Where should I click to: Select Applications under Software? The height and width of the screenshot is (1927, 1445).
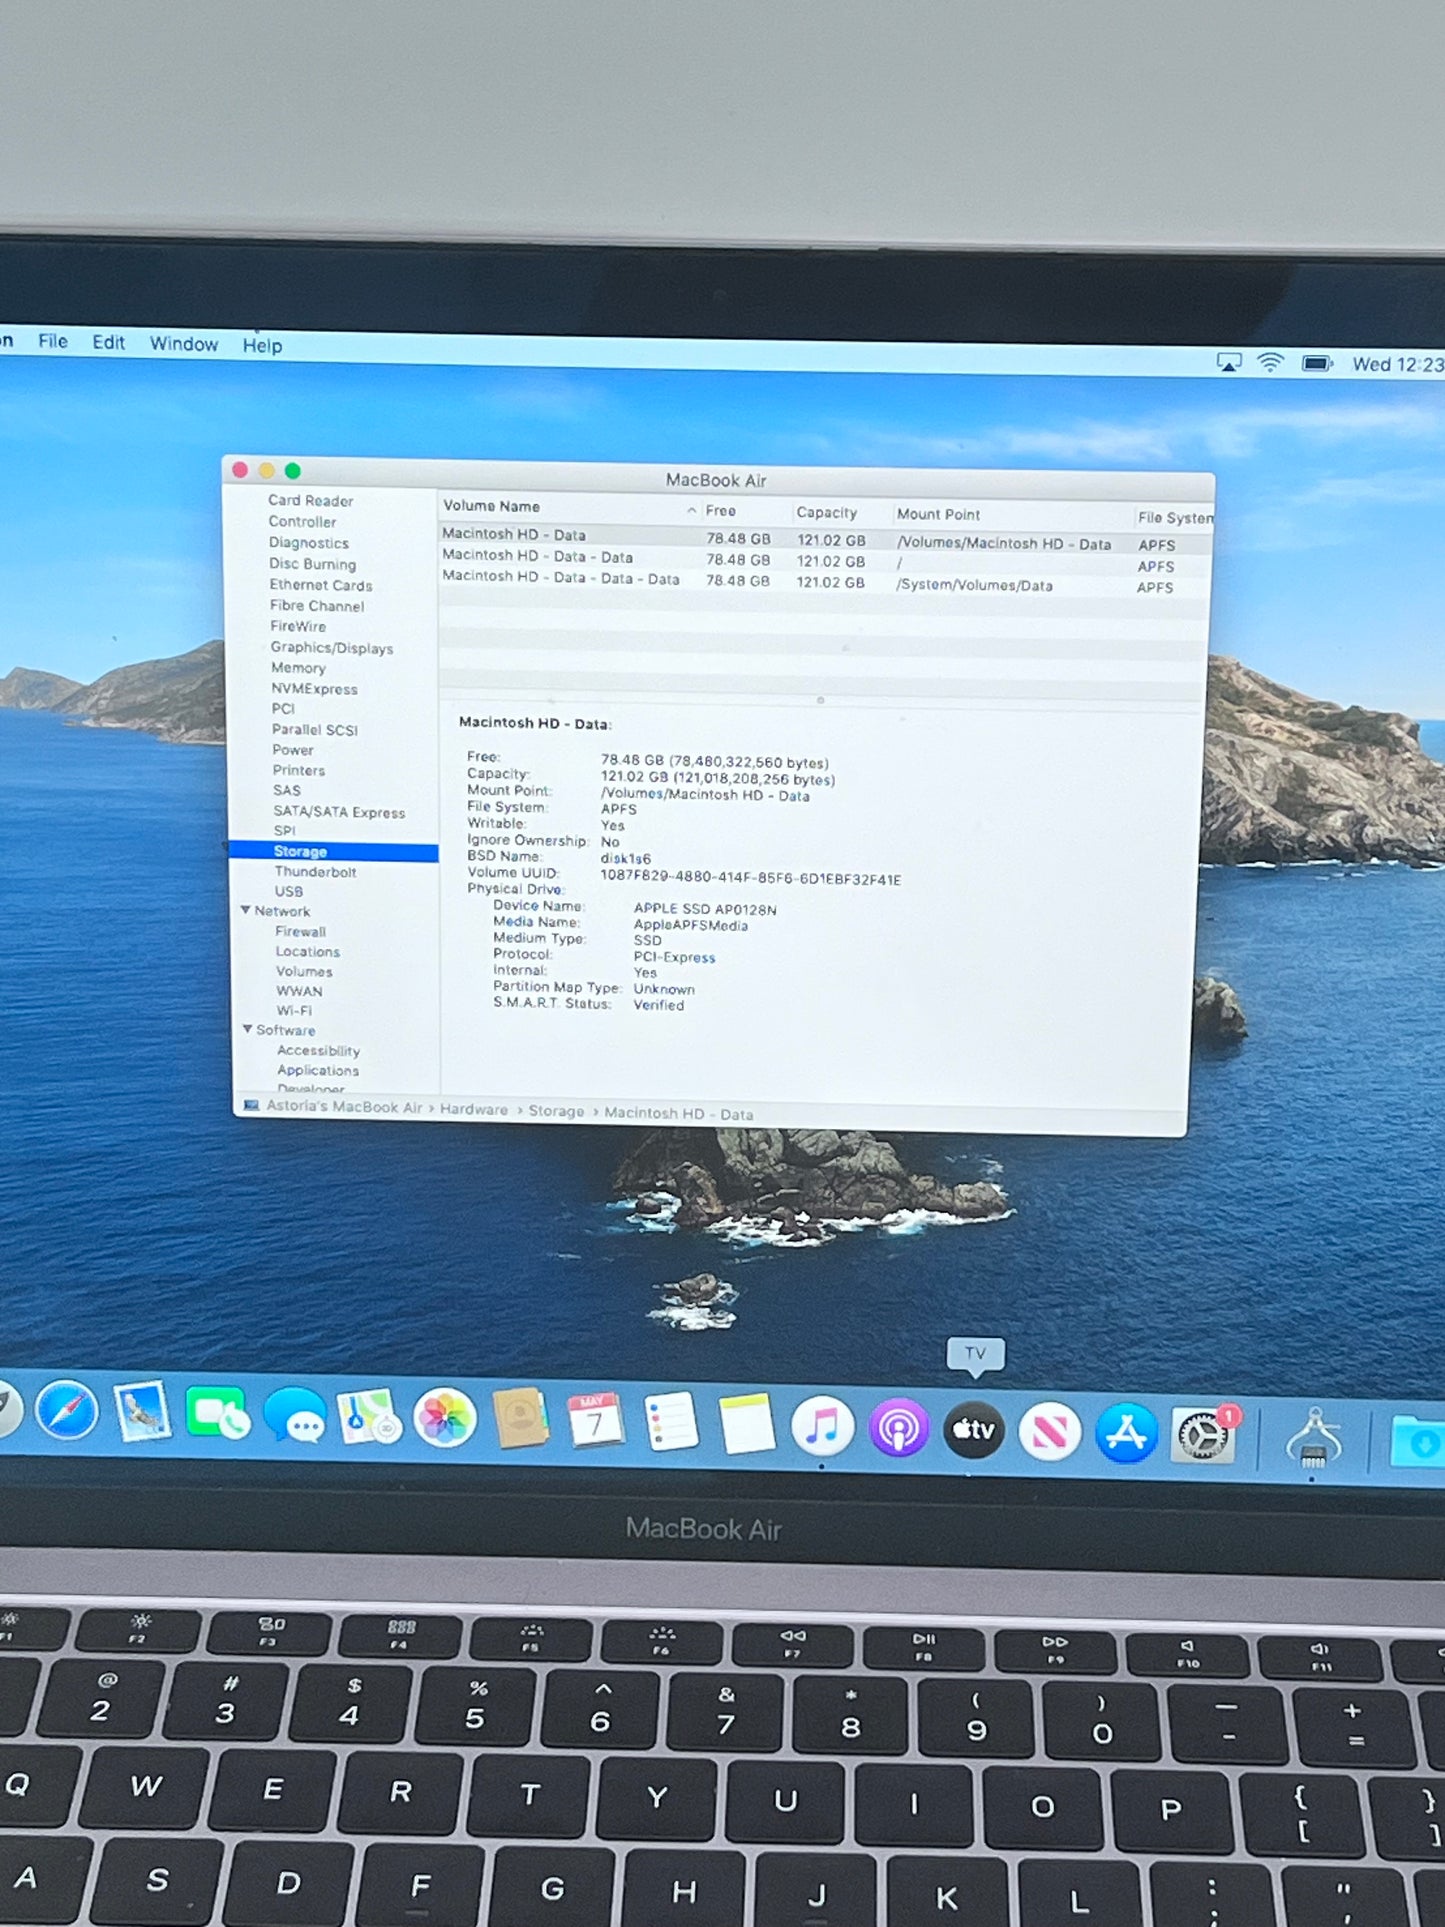317,1069
